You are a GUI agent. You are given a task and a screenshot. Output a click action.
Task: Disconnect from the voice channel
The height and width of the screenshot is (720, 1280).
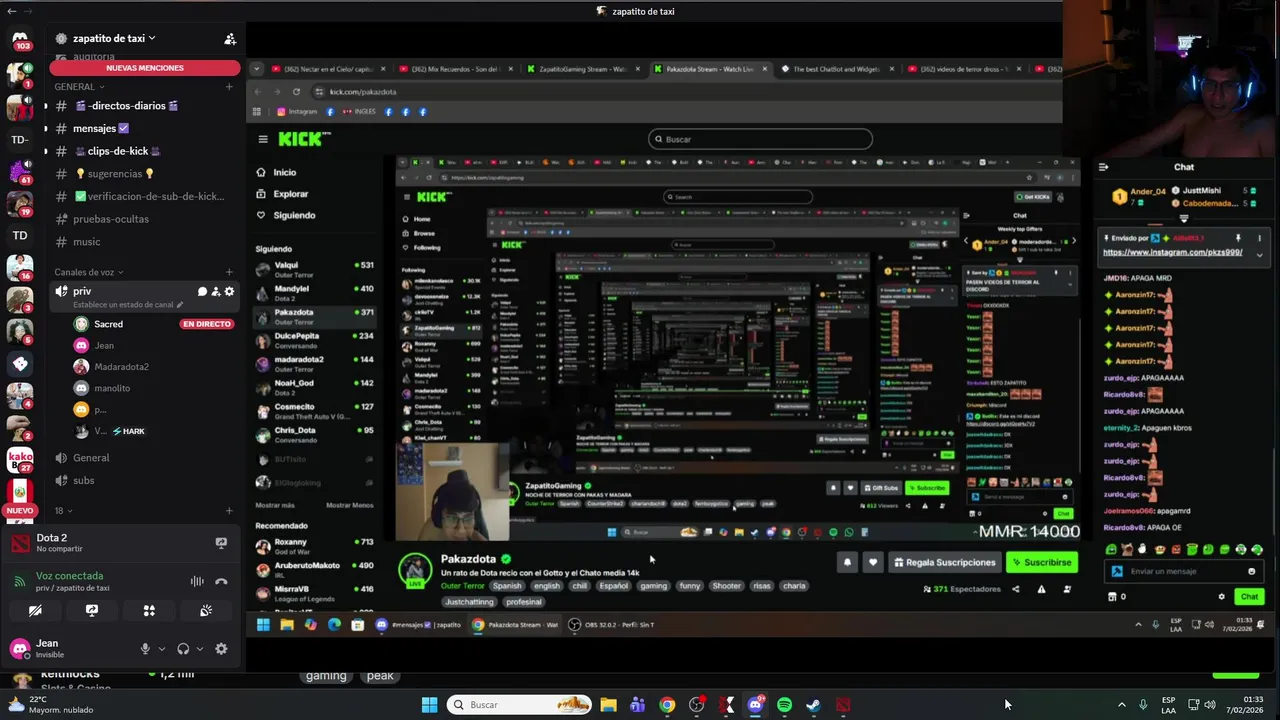tap(221, 581)
